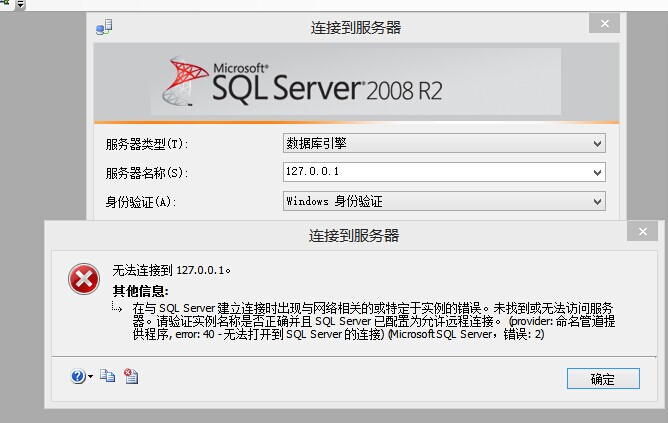The height and width of the screenshot is (423, 668).
Task: Show technical details icon in error dialog
Action: (131, 376)
